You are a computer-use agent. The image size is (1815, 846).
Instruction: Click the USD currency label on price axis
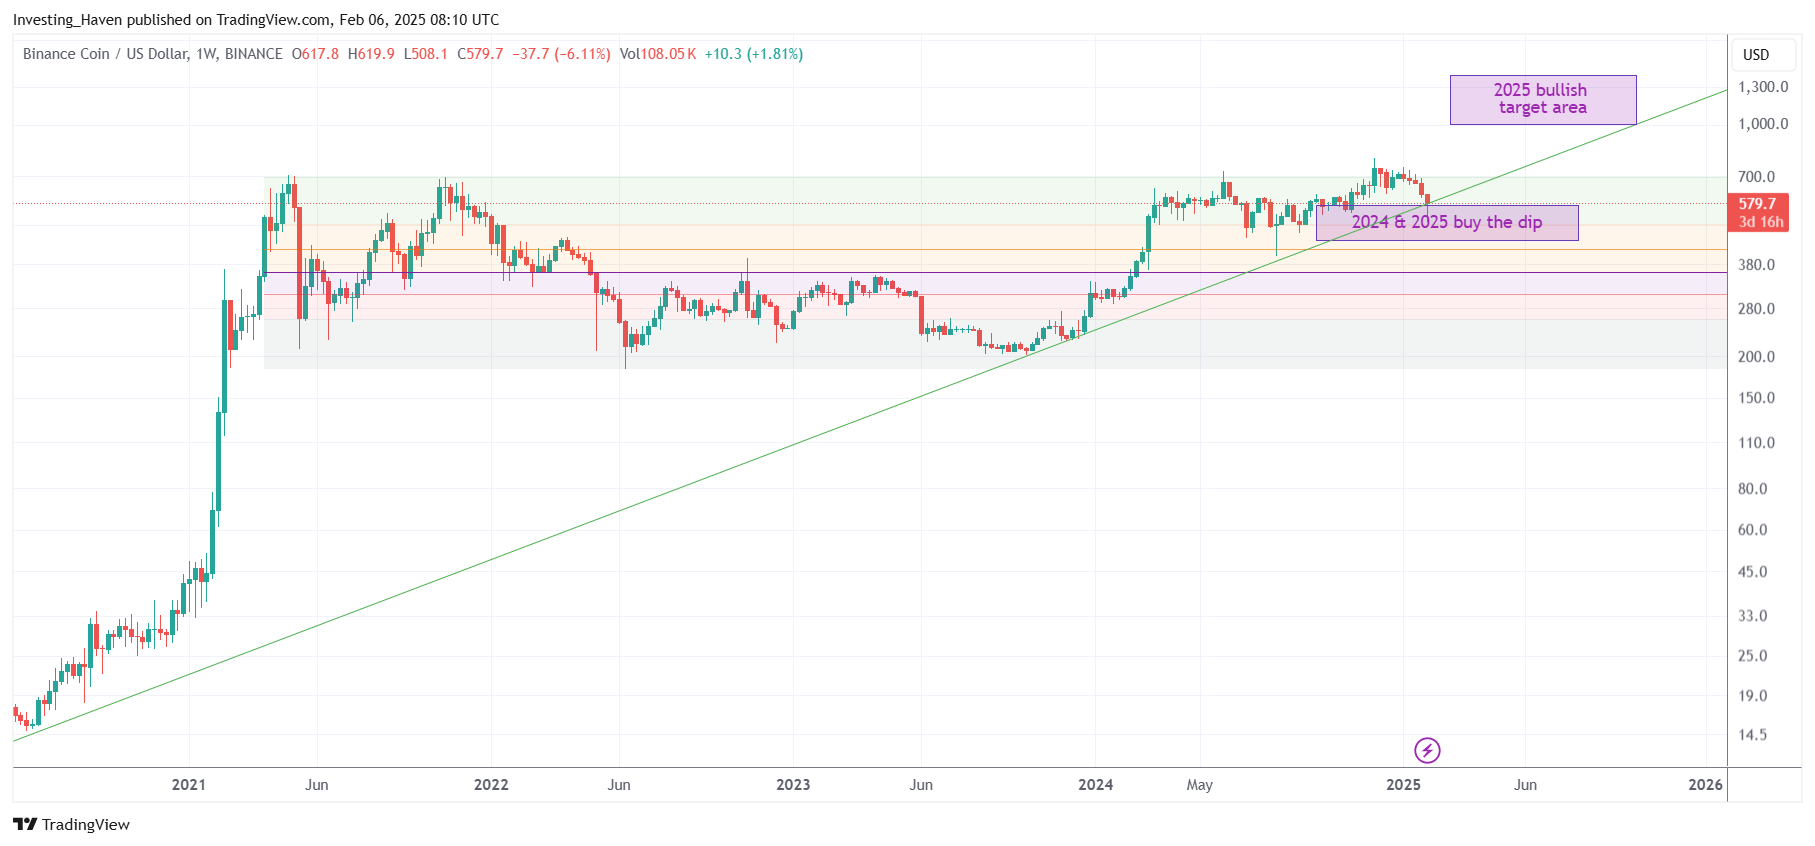pyautogui.click(x=1756, y=55)
